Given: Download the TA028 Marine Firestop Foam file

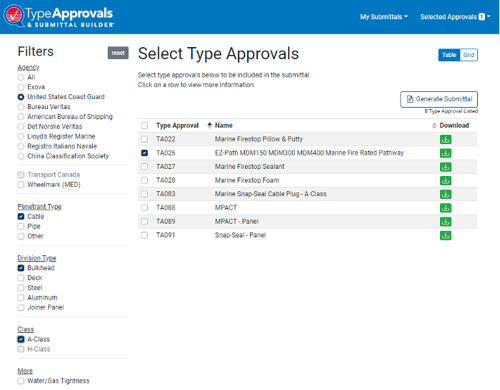Looking at the screenshot, I should 445,180.
